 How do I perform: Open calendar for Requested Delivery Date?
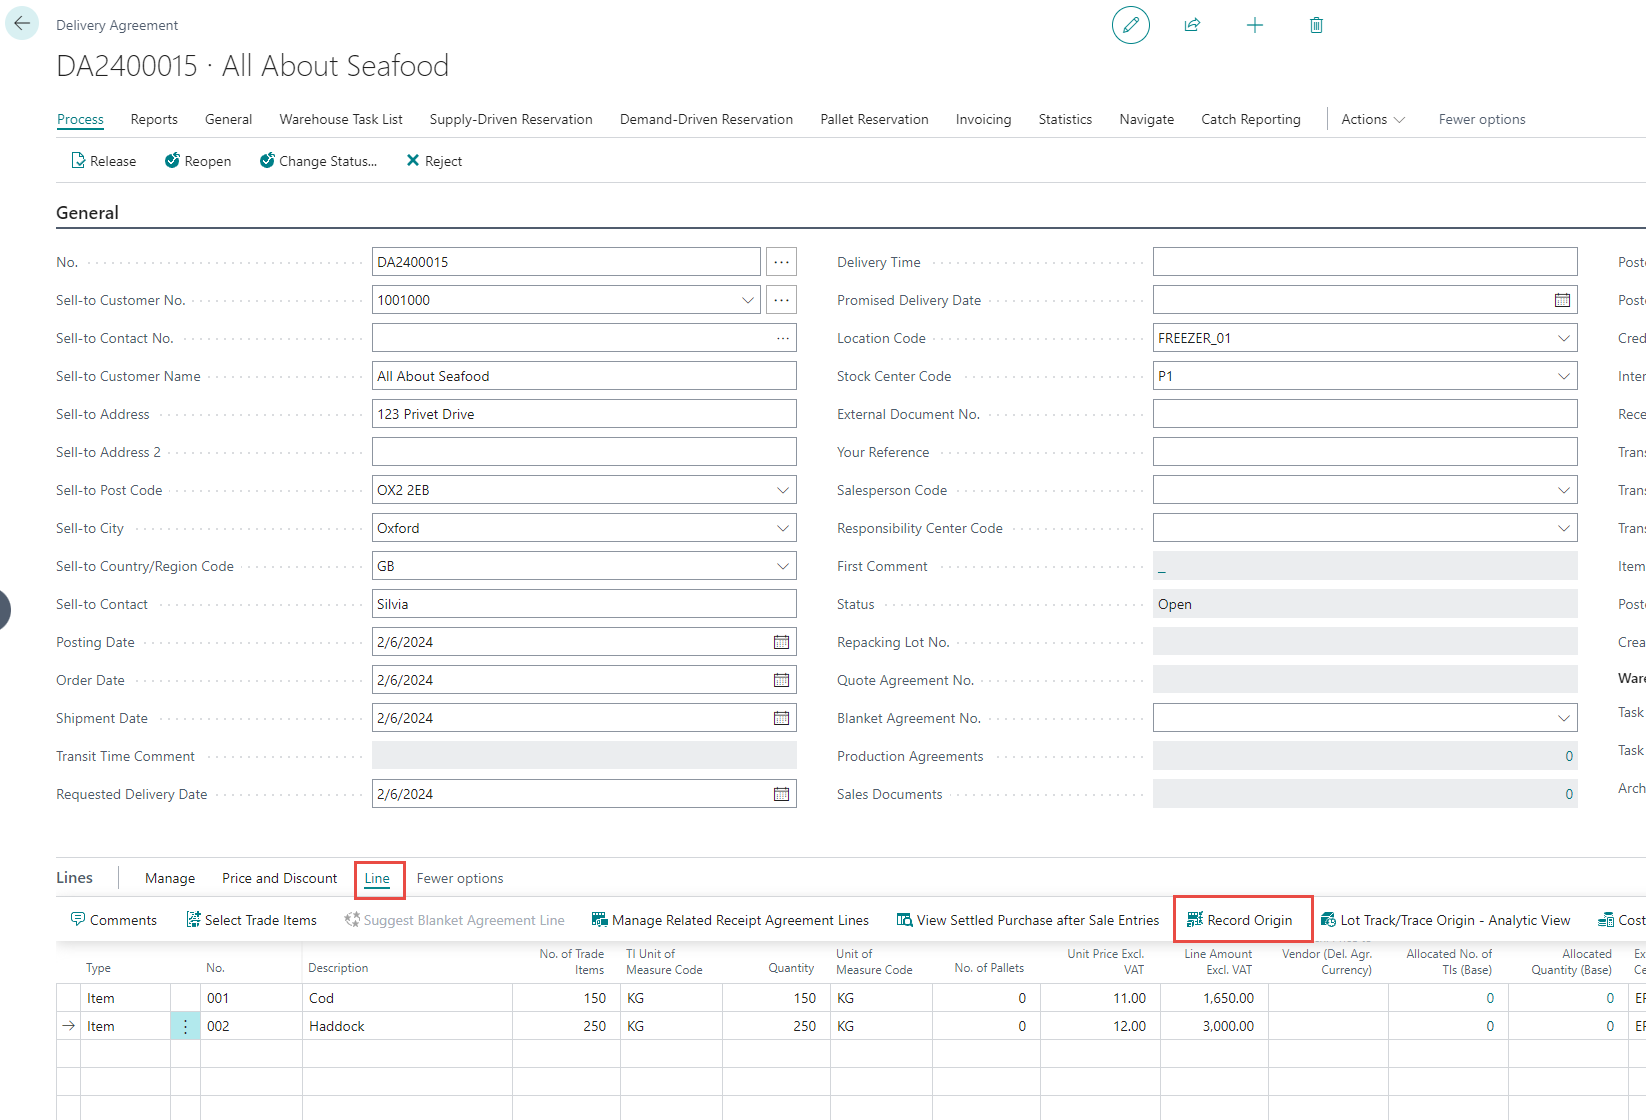(781, 794)
